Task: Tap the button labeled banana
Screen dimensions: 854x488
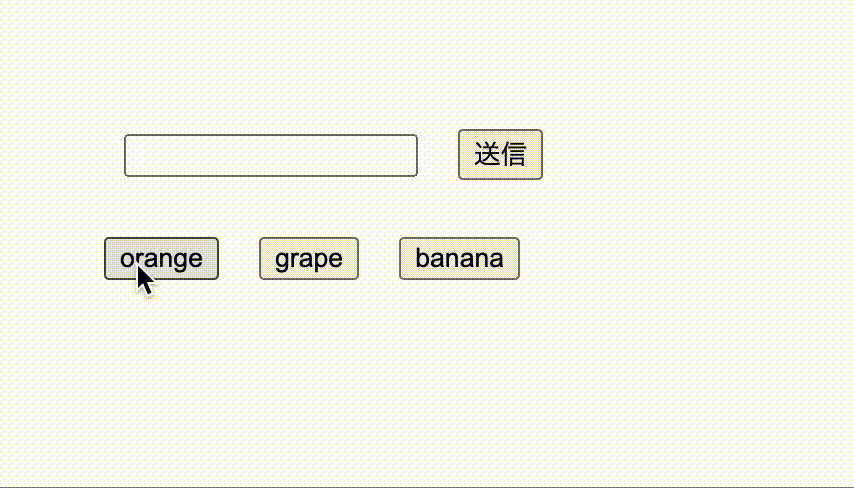Action: 459,258
